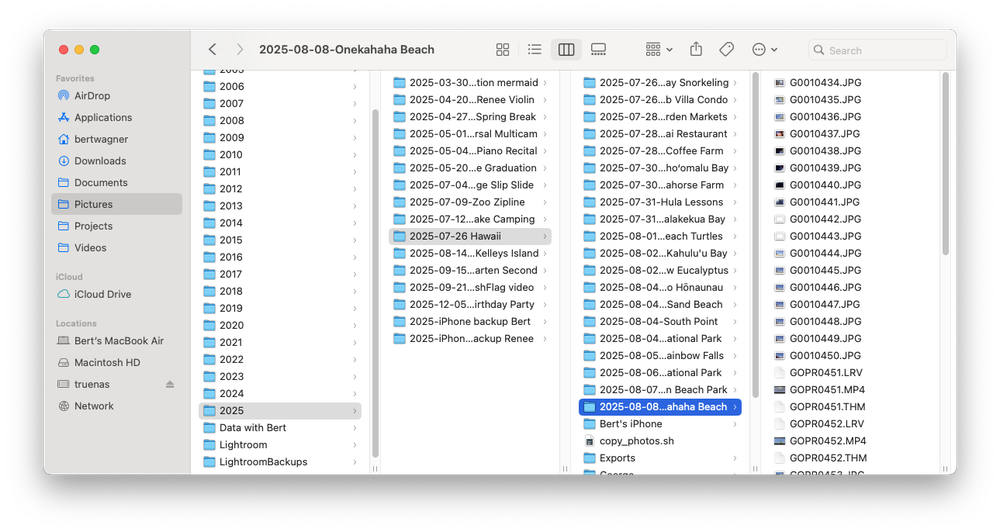The height and width of the screenshot is (532, 1000).
Task: Expand the 2025-08-14...Kelleys Island chevron
Action: tap(545, 253)
